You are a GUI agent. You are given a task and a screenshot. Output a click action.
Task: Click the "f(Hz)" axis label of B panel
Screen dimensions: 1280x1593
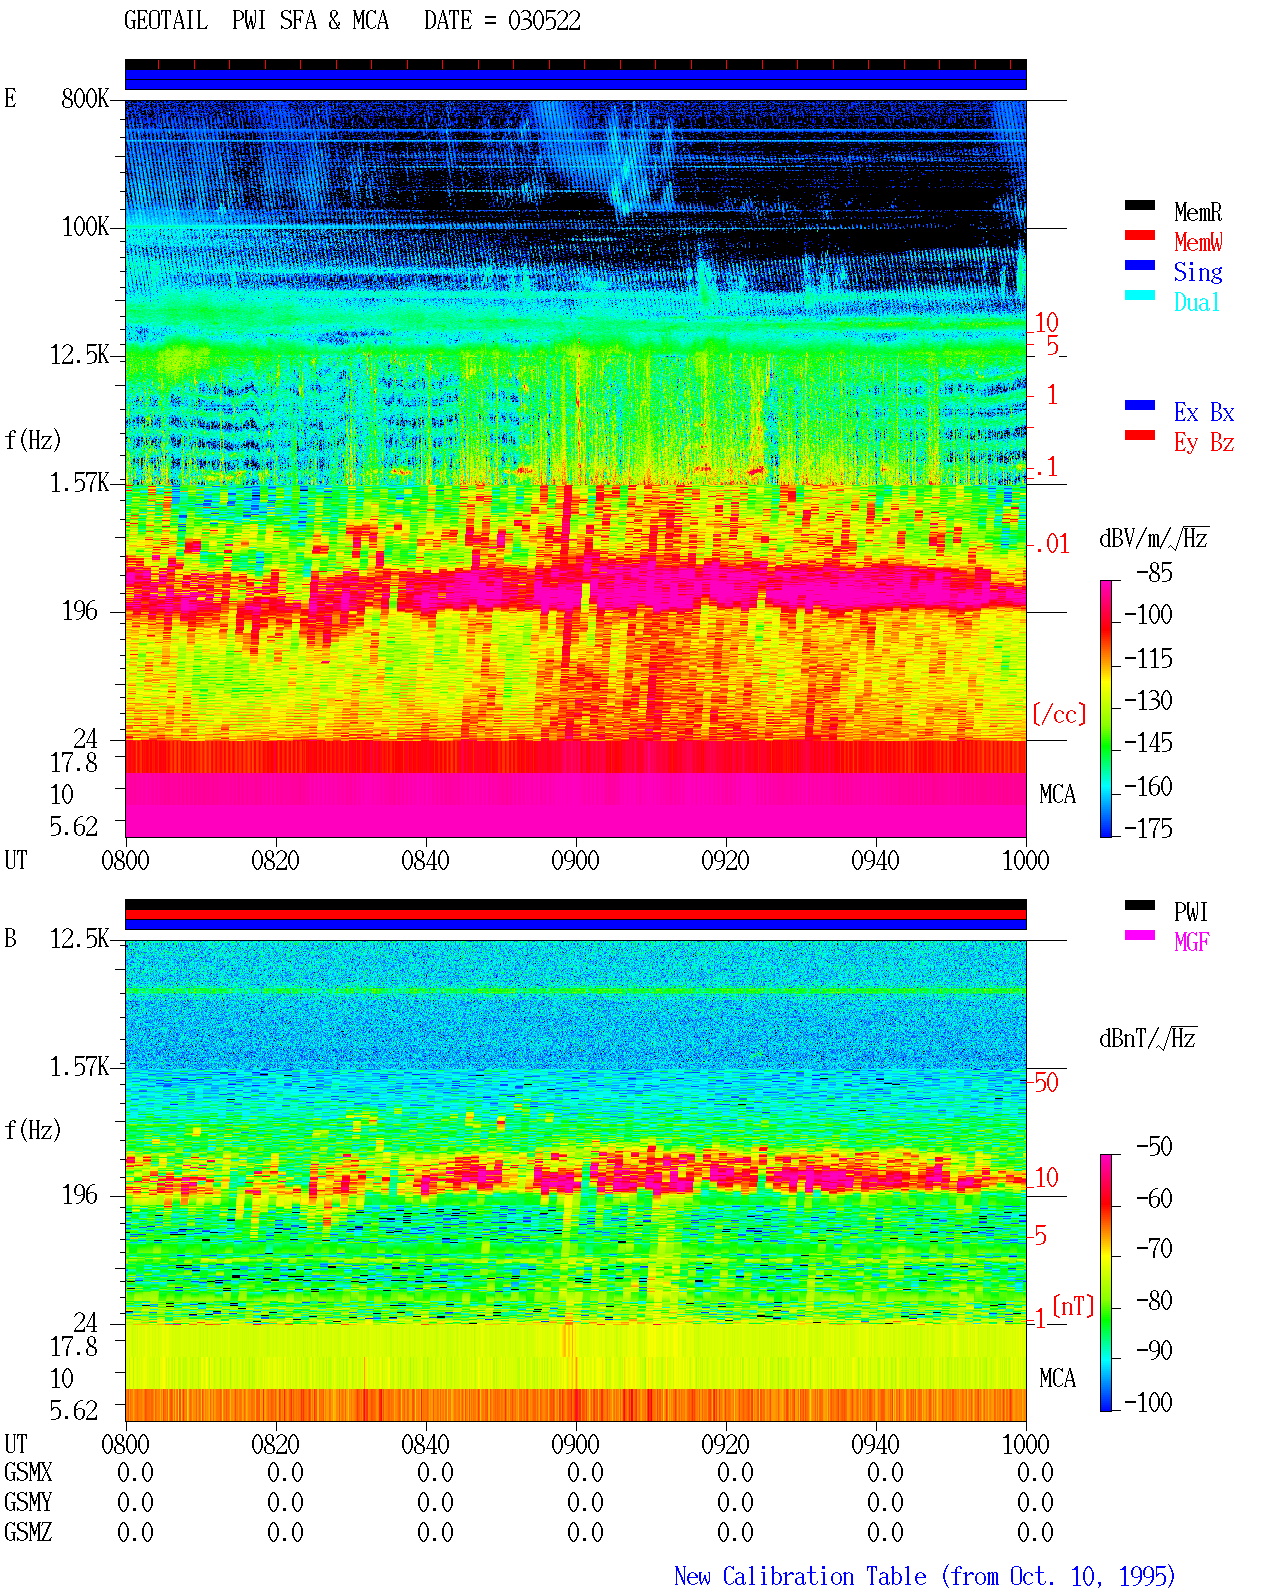33,1130
